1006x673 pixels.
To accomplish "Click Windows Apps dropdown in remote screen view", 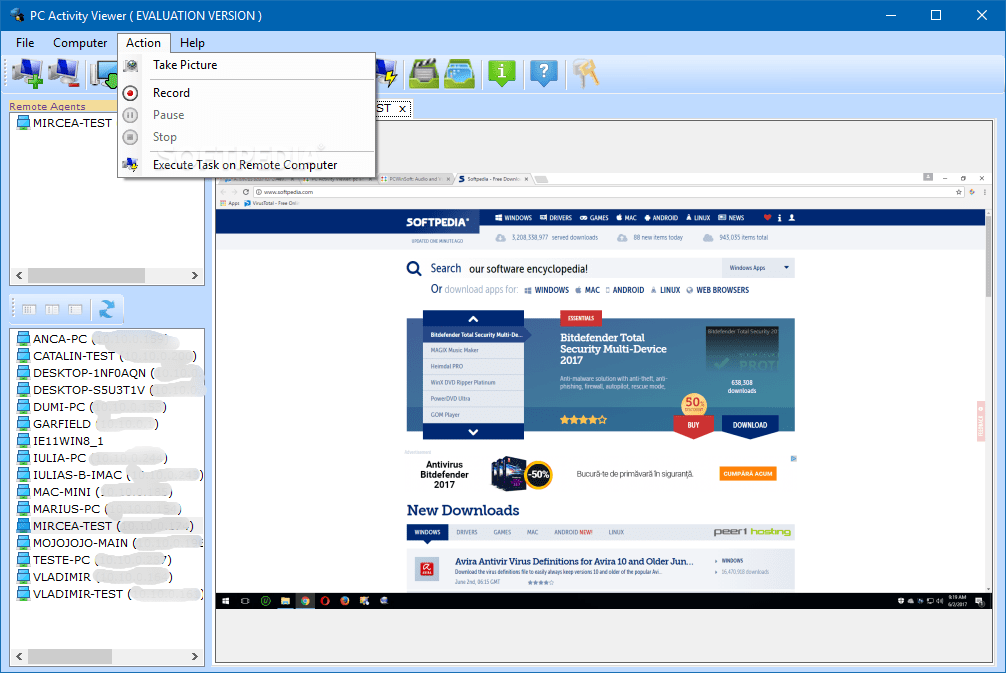I will click(x=758, y=268).
